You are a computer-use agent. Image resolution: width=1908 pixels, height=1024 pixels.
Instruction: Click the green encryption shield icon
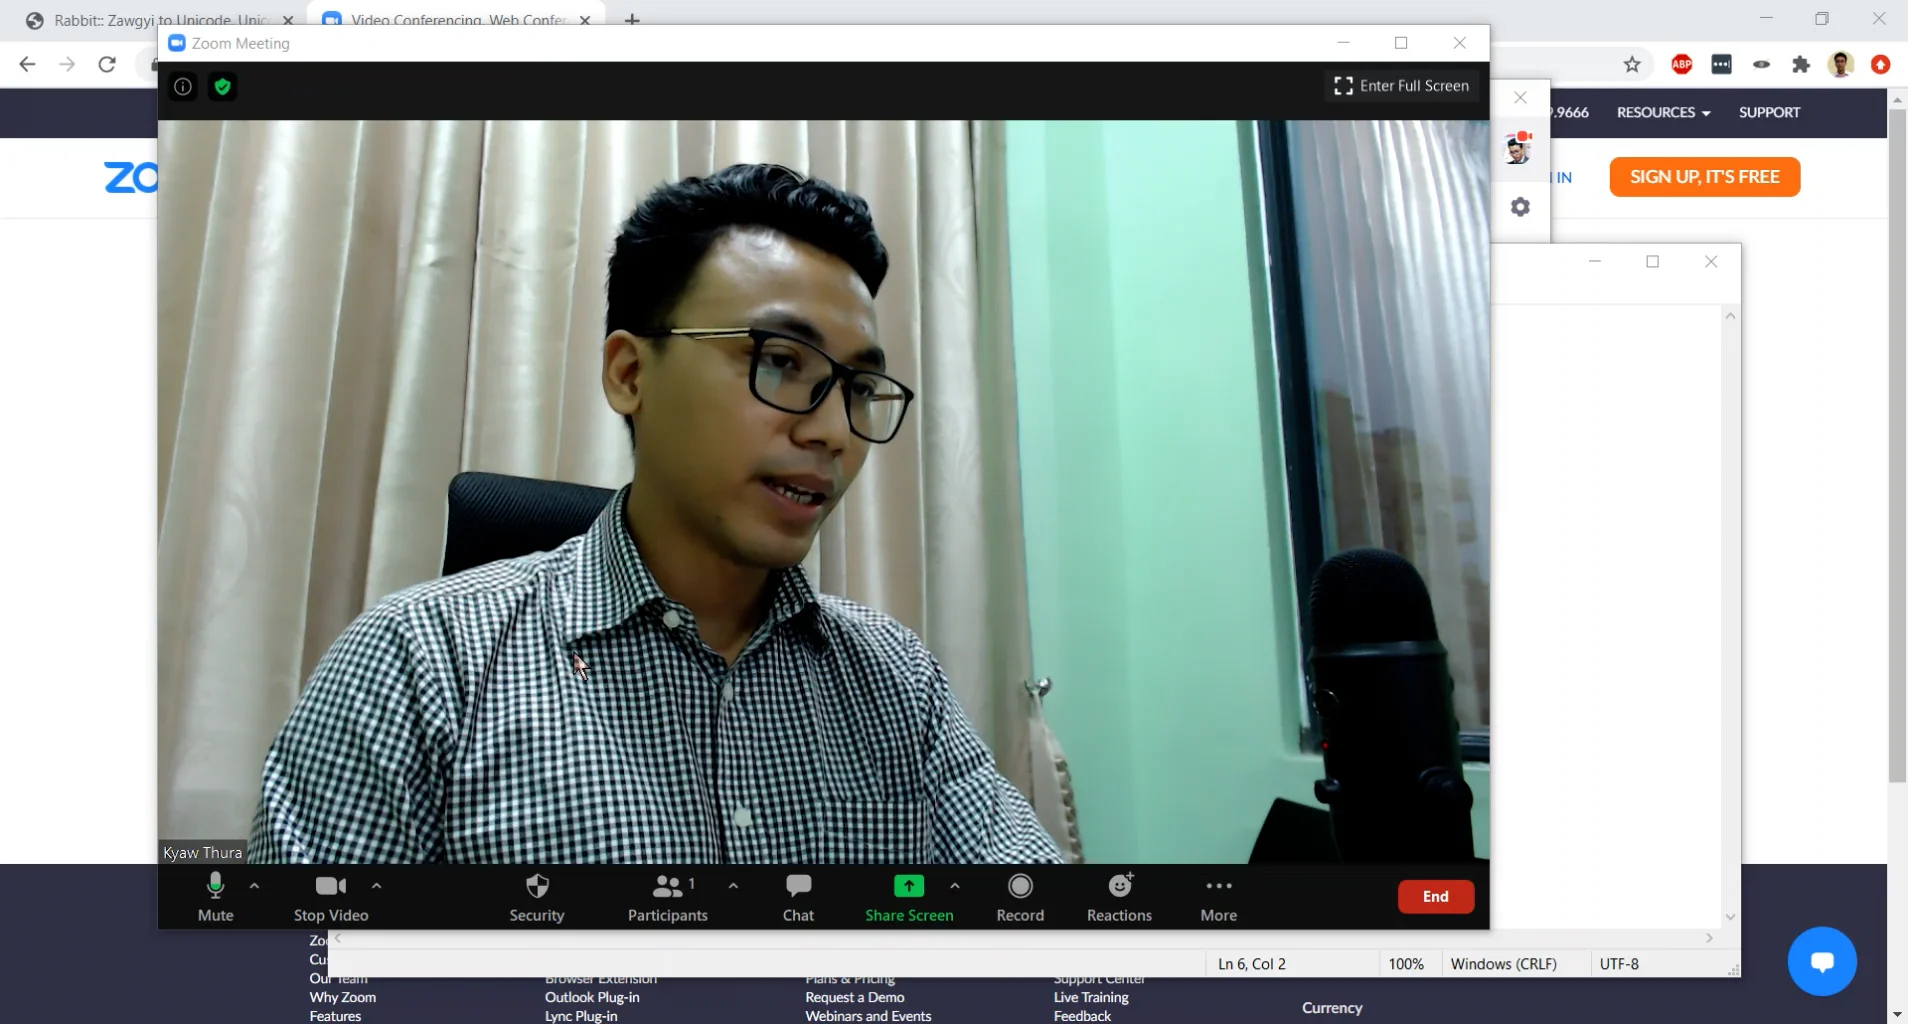pyautogui.click(x=222, y=87)
